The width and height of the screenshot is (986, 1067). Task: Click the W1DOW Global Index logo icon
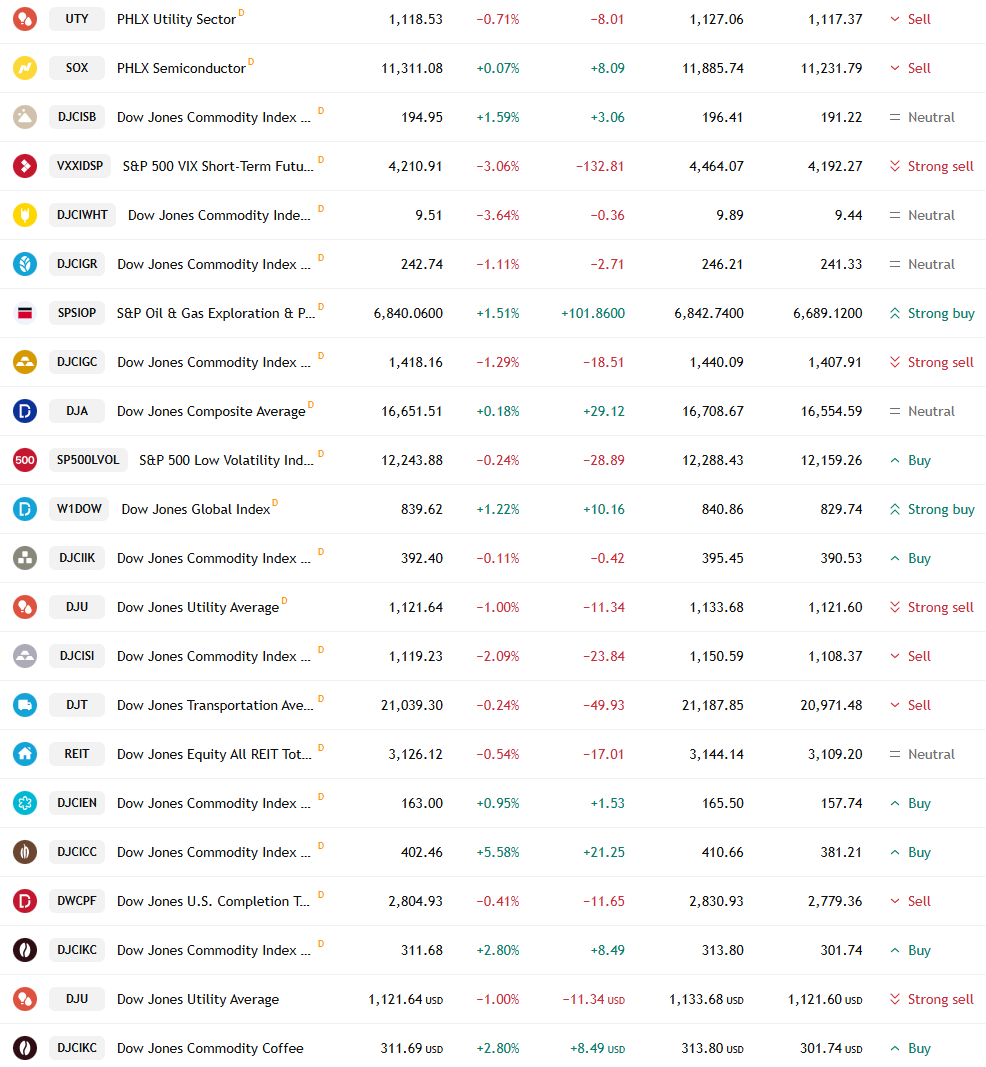[x=25, y=509]
